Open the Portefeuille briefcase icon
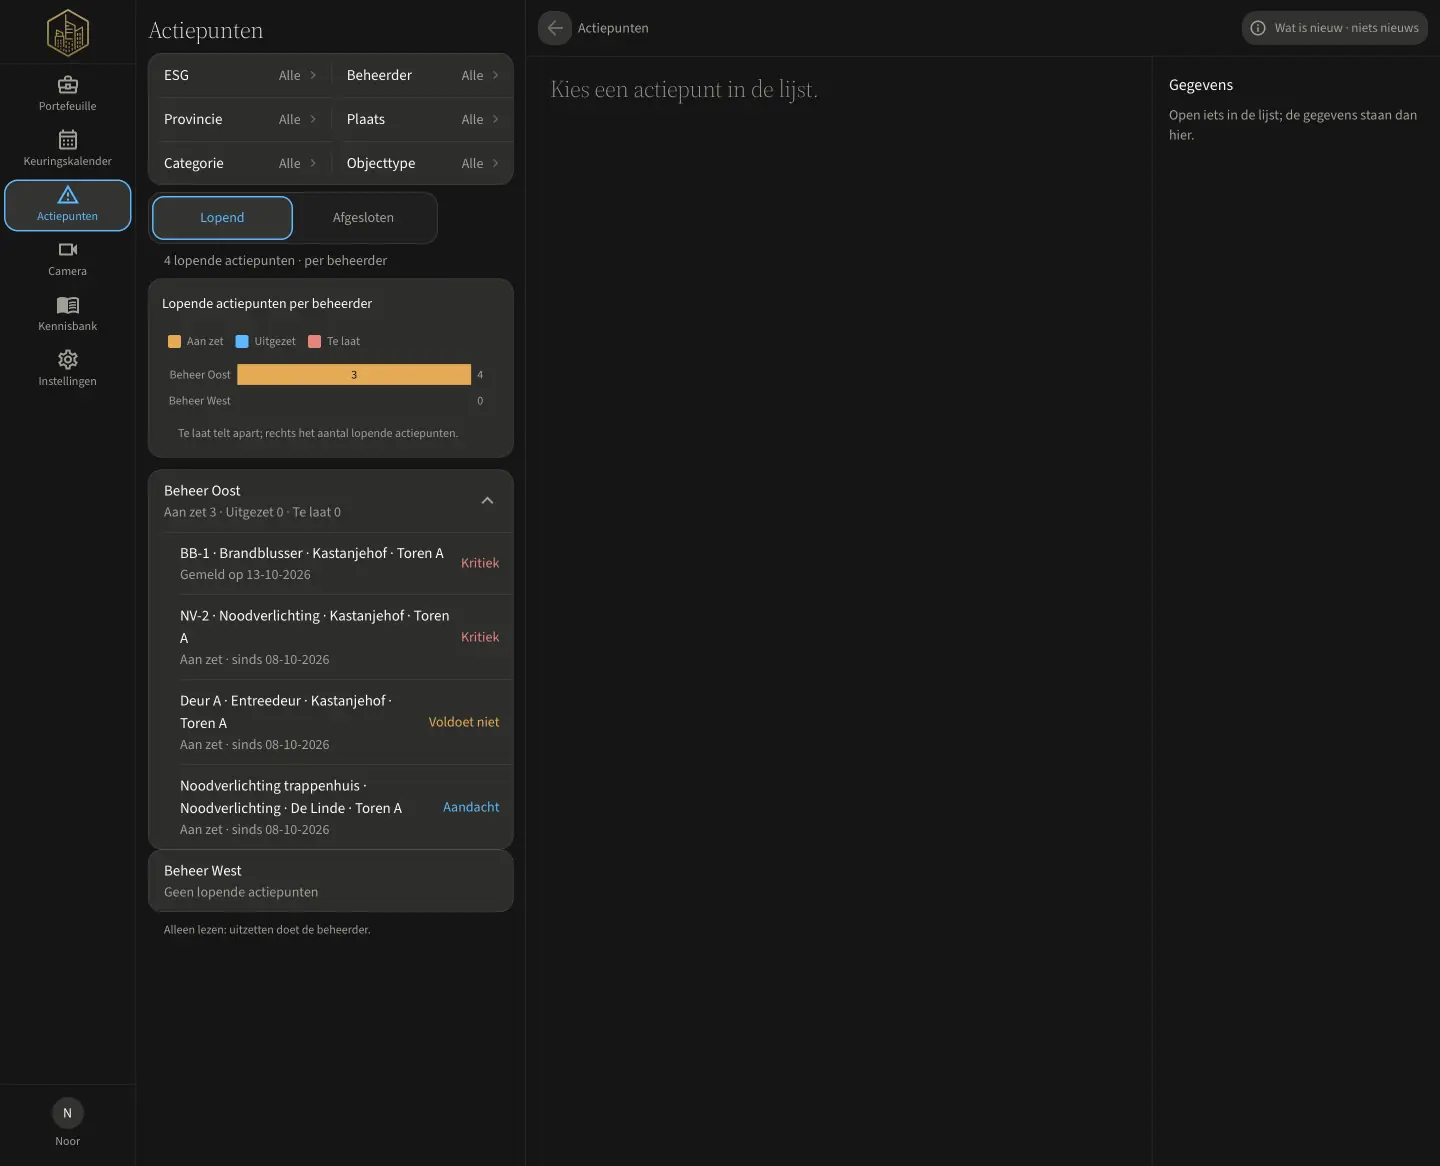This screenshot has width=1440, height=1166. (68, 85)
